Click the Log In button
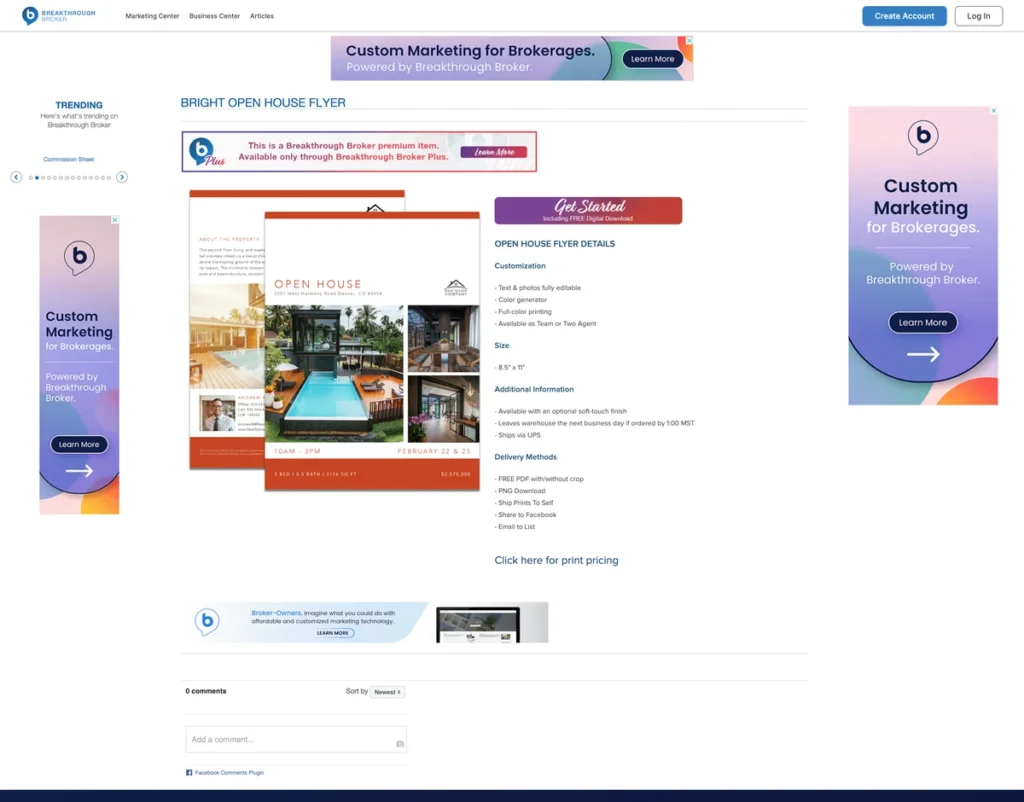The width and height of the screenshot is (1024, 802). (x=978, y=16)
